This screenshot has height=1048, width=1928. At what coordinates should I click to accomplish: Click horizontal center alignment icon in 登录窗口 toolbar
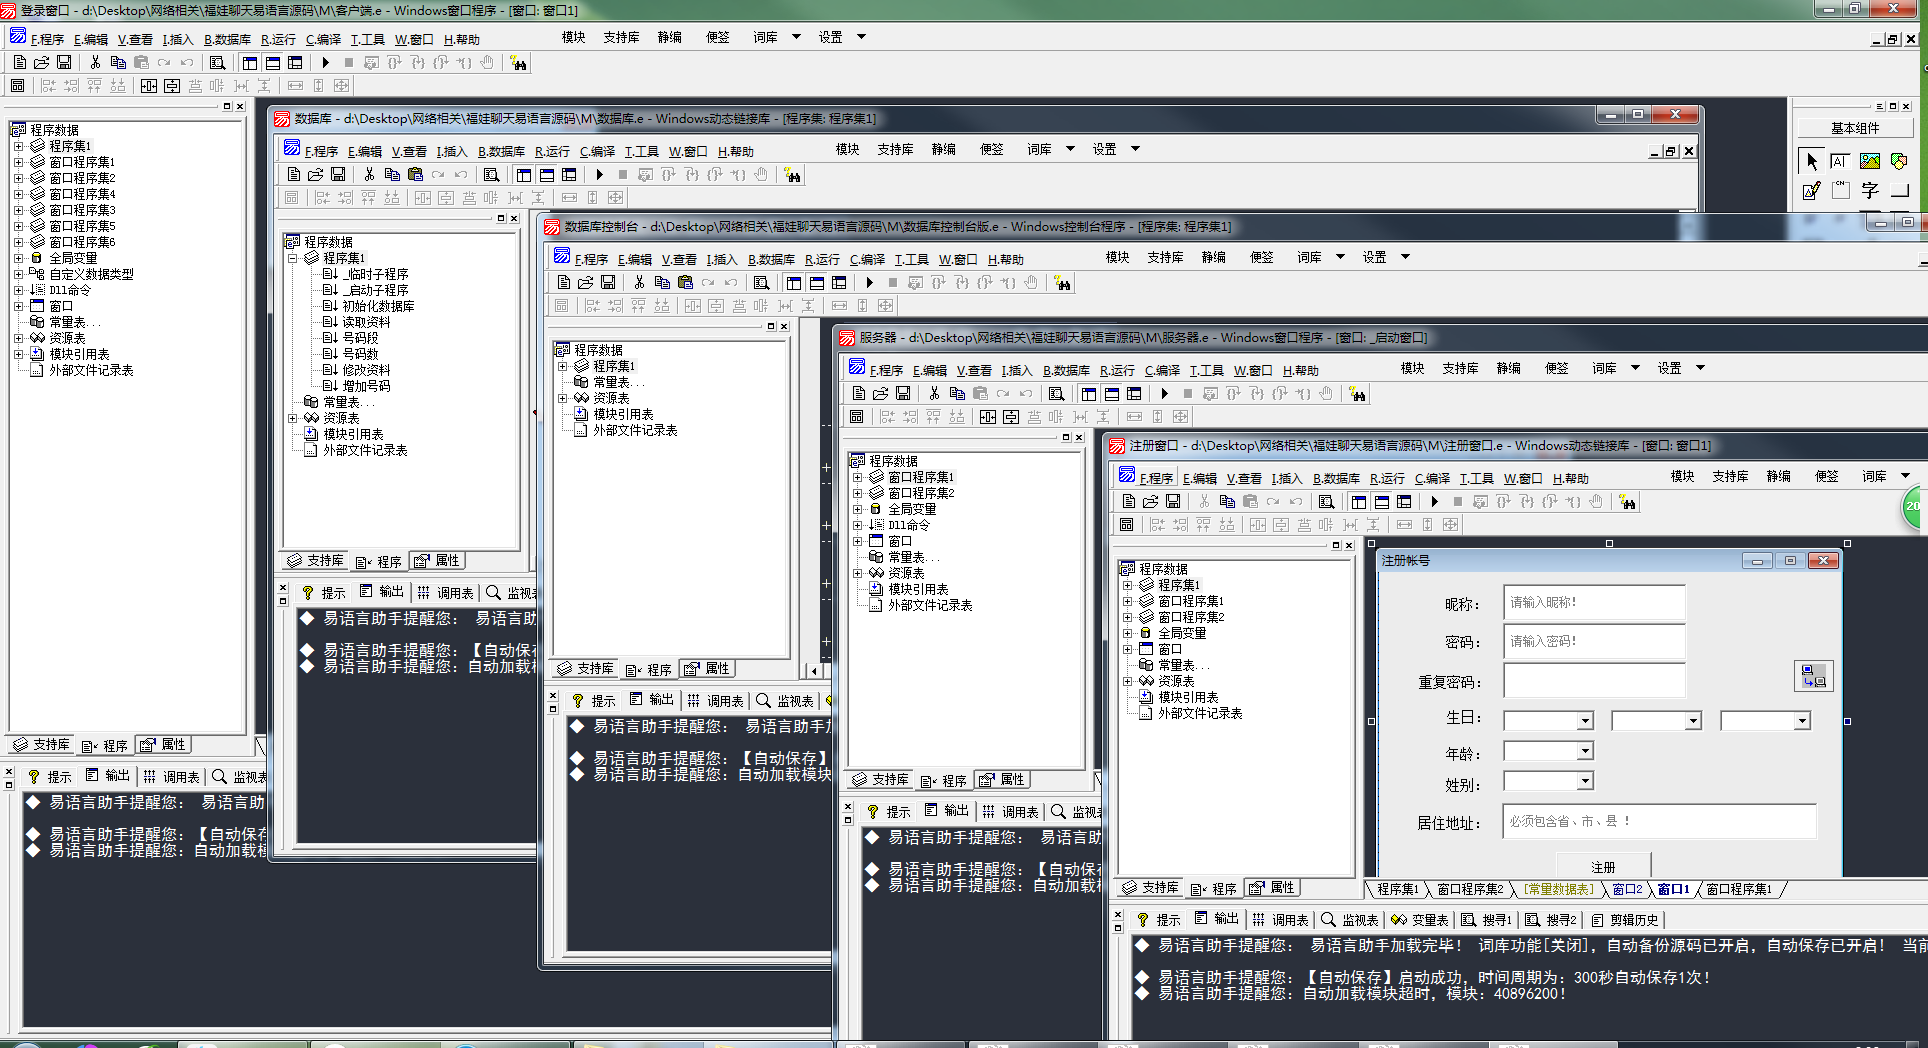(x=149, y=86)
